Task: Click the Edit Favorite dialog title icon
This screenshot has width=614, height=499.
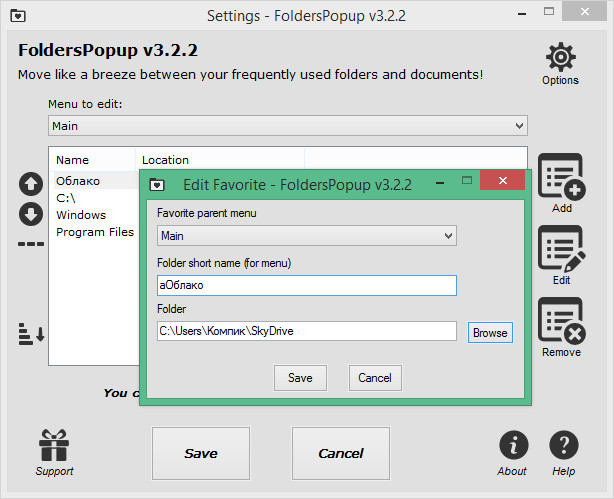Action: (x=157, y=184)
